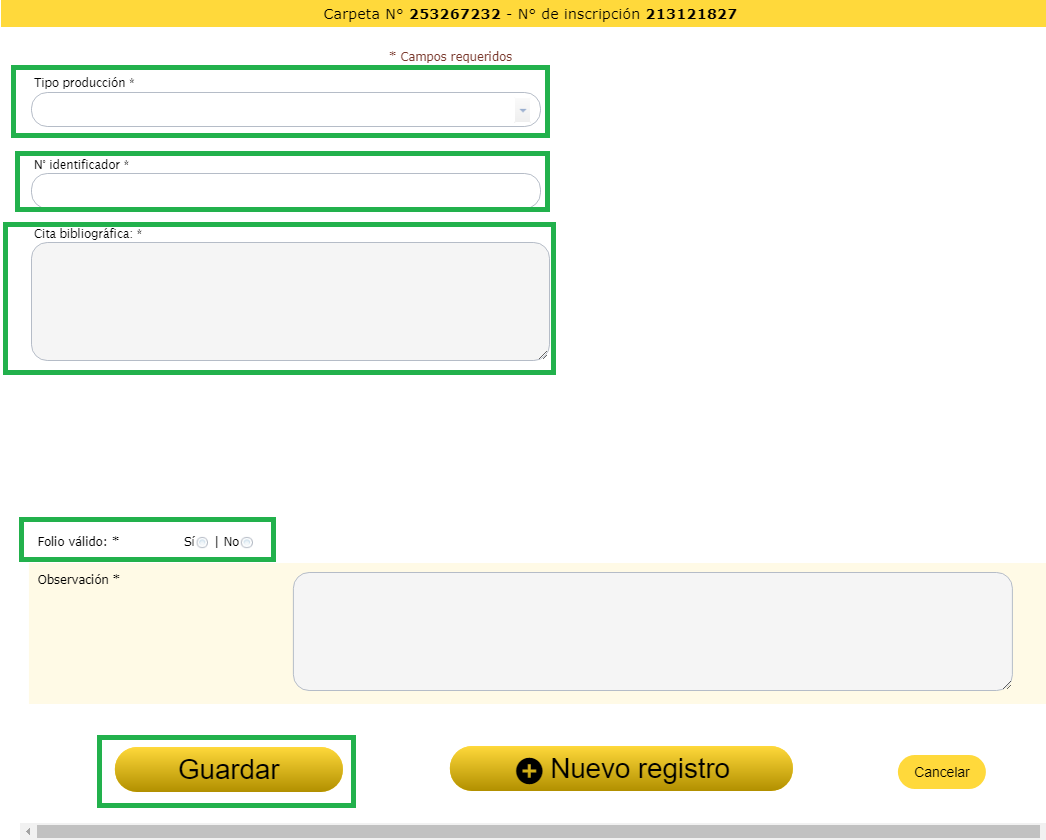
Task: Select Sí for Folio válido
Action: [203, 543]
